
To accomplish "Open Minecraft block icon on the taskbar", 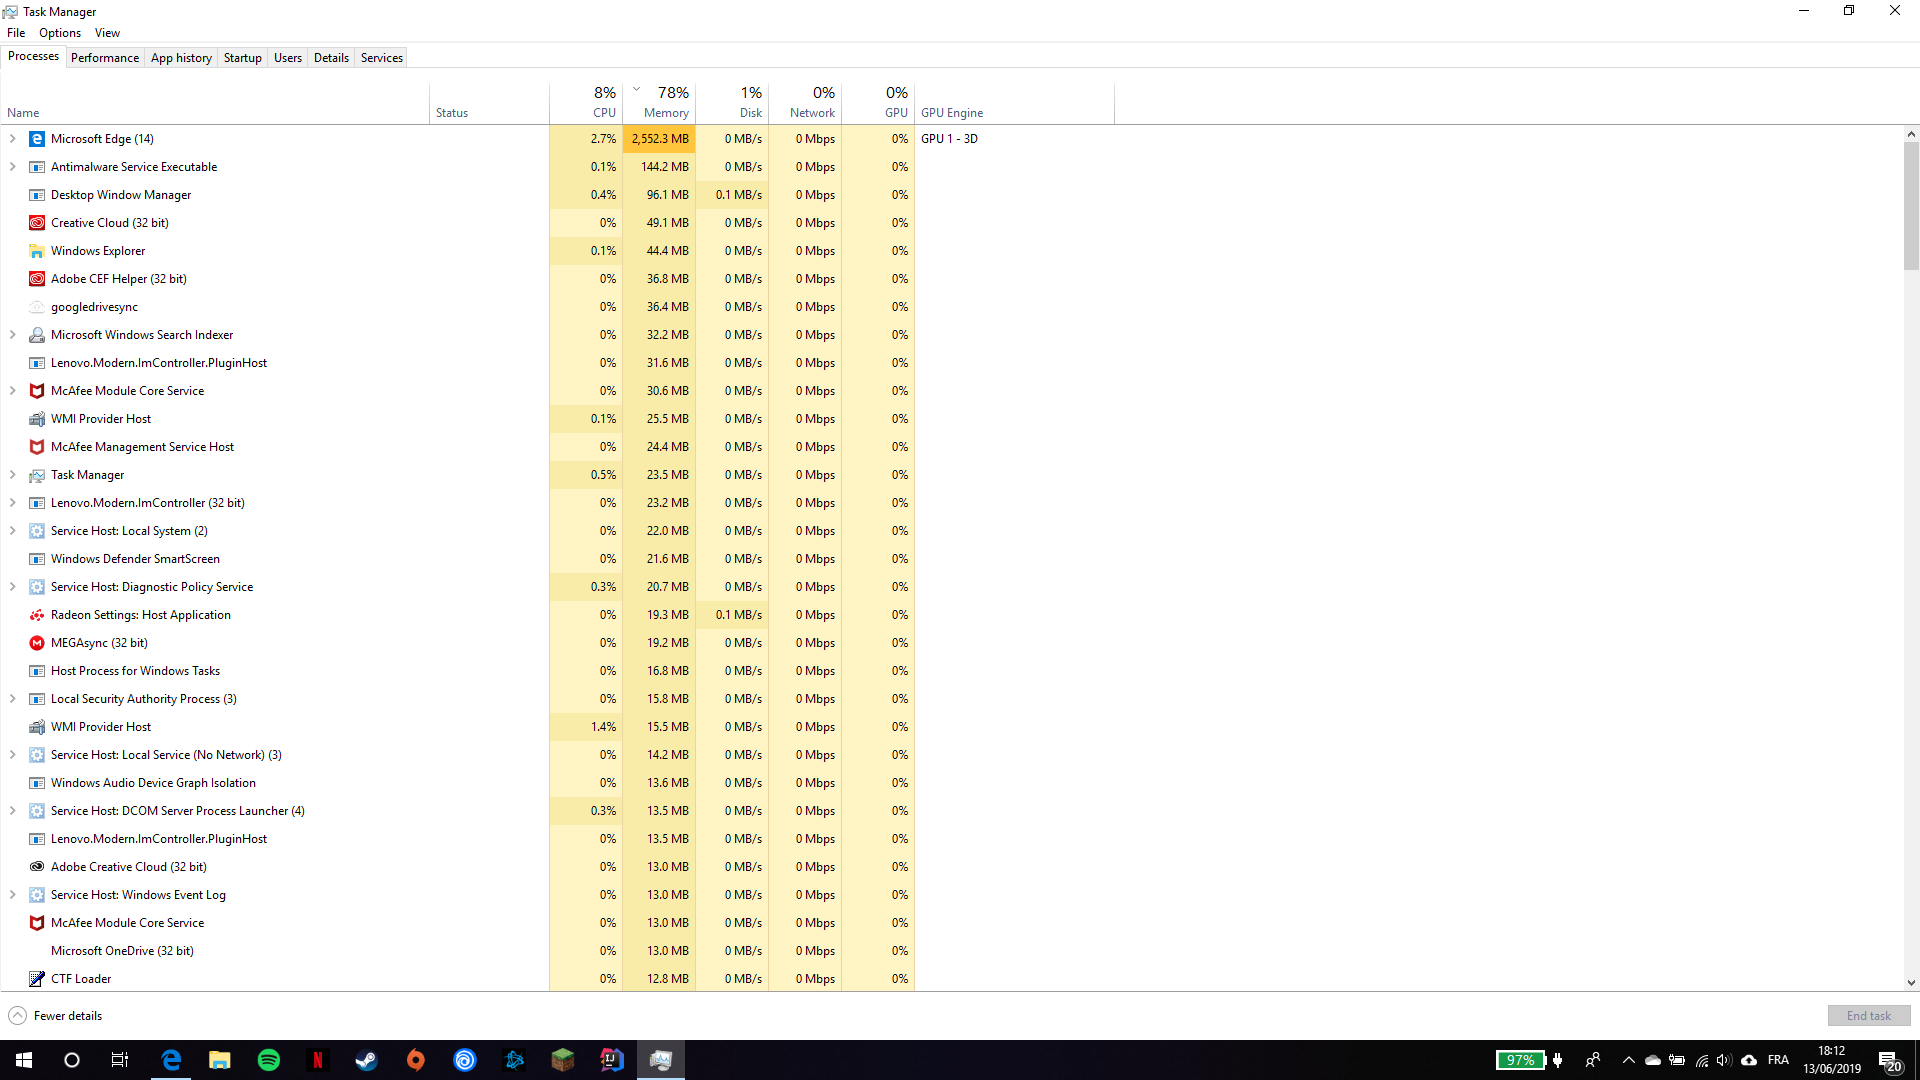I will pos(563,1060).
